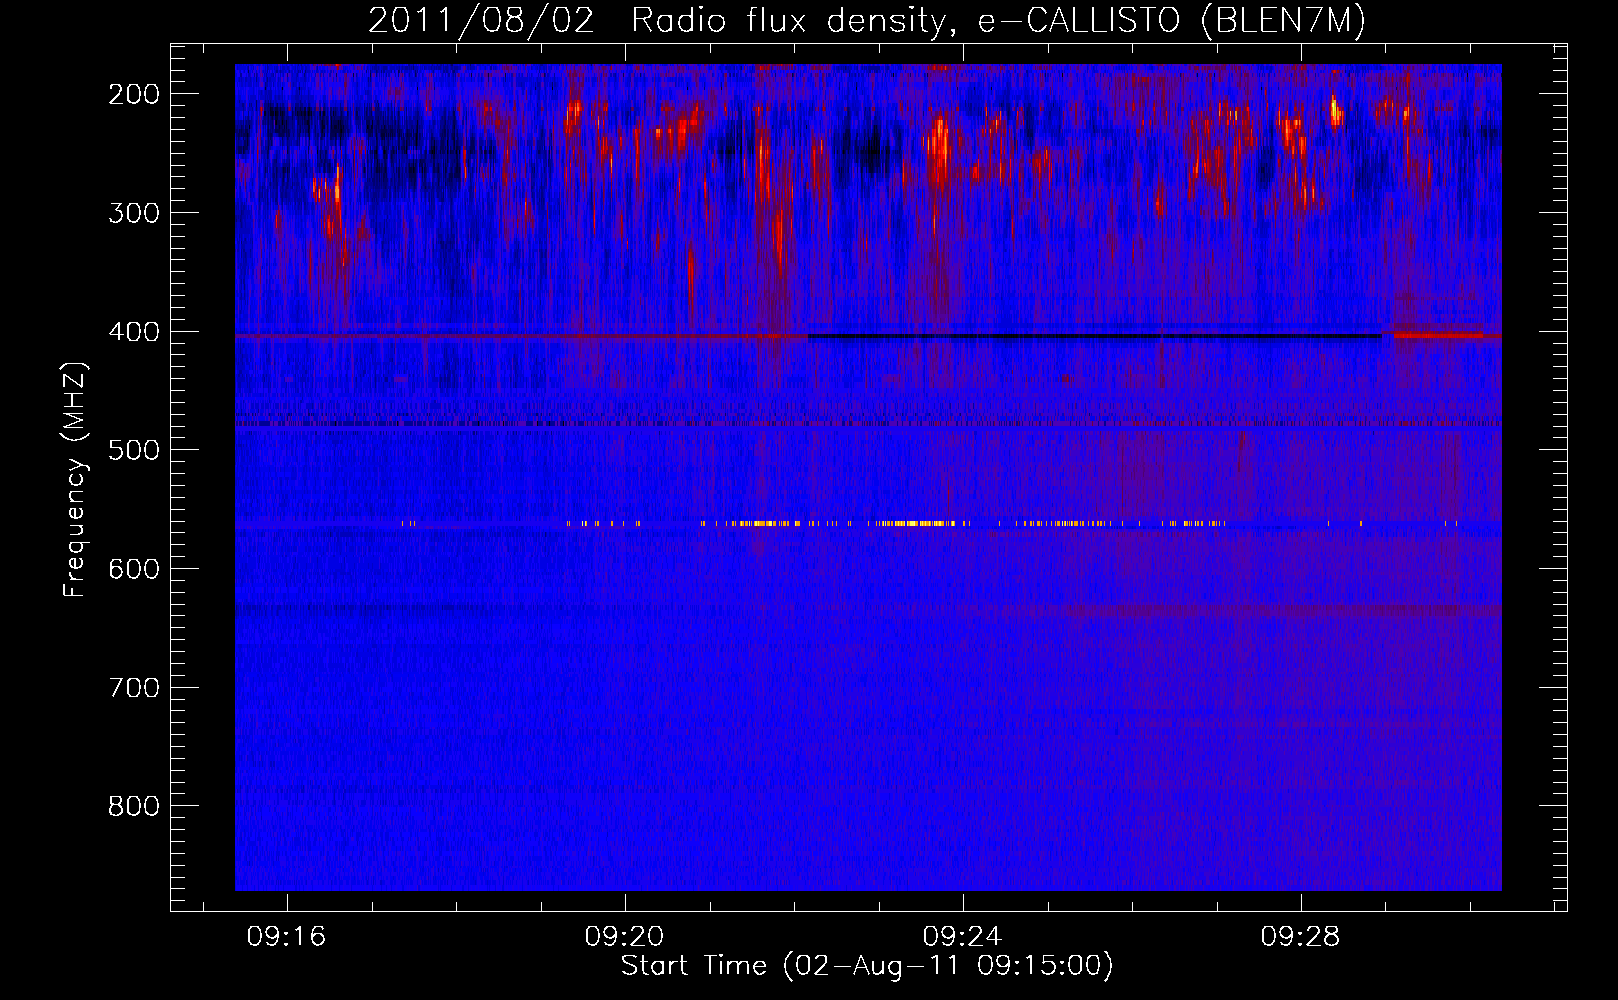
Task: Click the black horizontal line near 400 MHz
Action: tap(1095, 336)
